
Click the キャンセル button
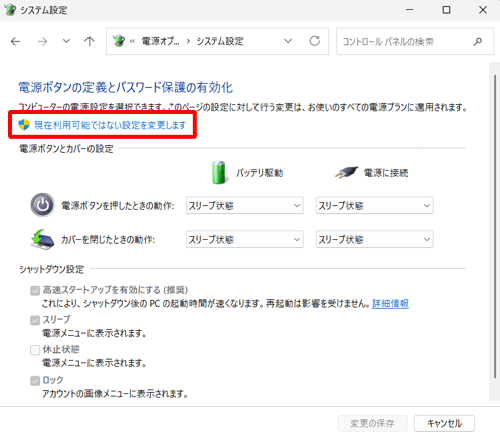[x=444, y=423]
